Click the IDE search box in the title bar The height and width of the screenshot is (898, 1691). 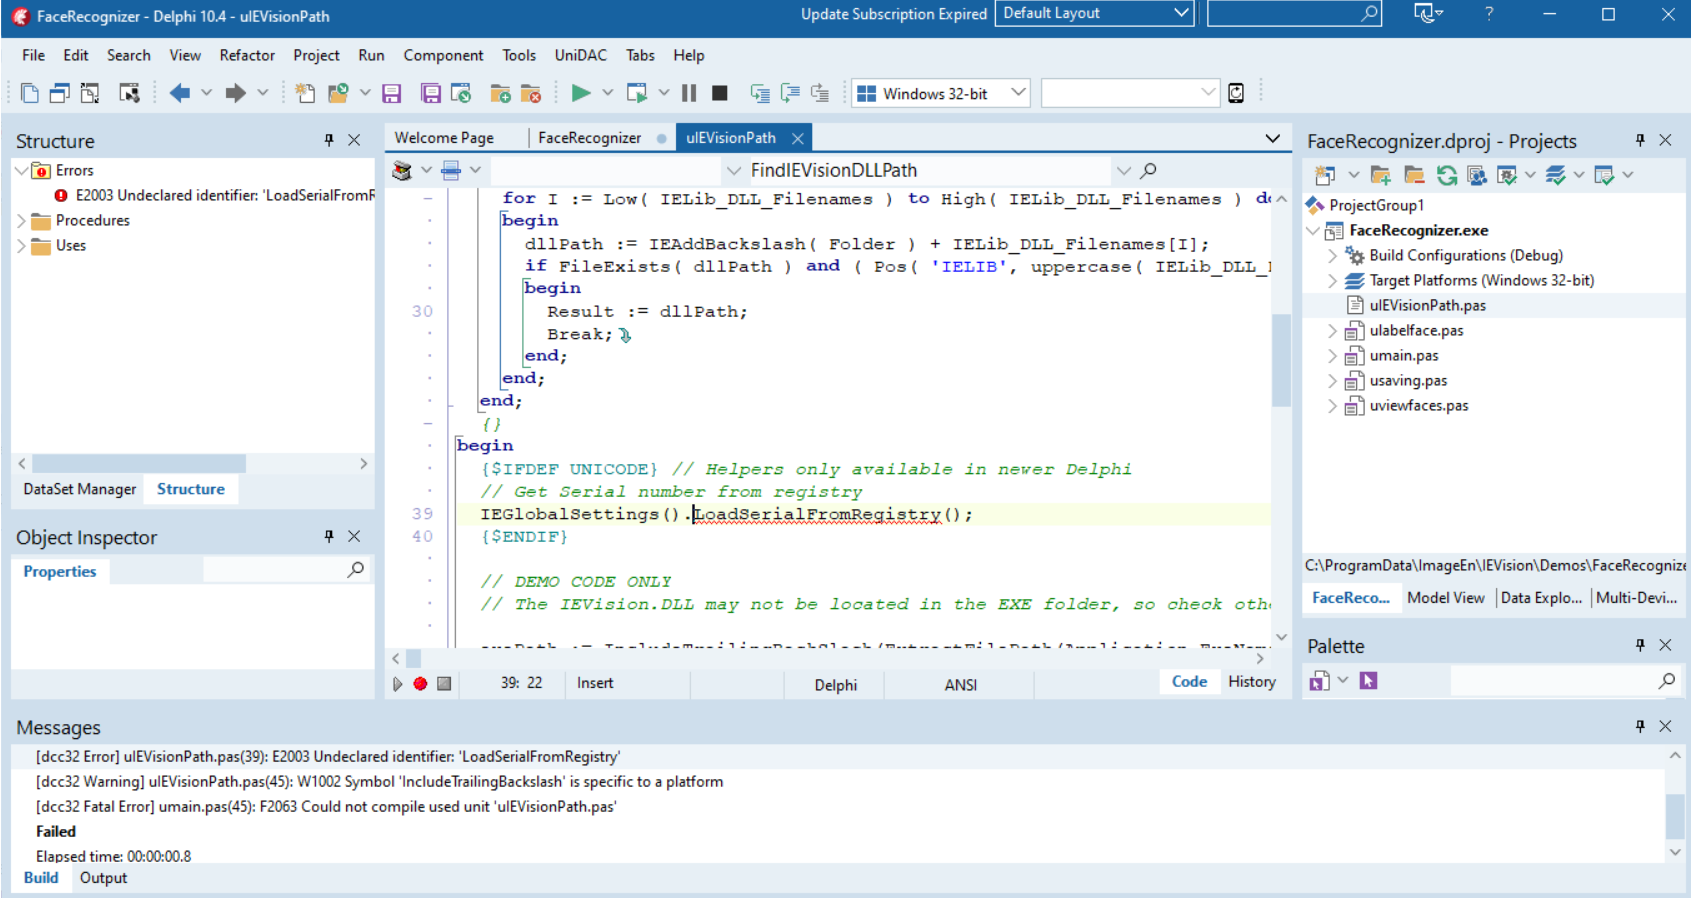1295,13
